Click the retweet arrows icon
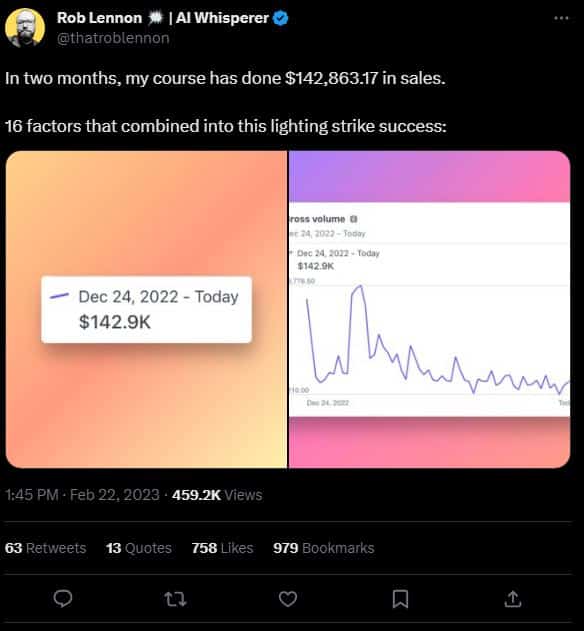 (175, 599)
